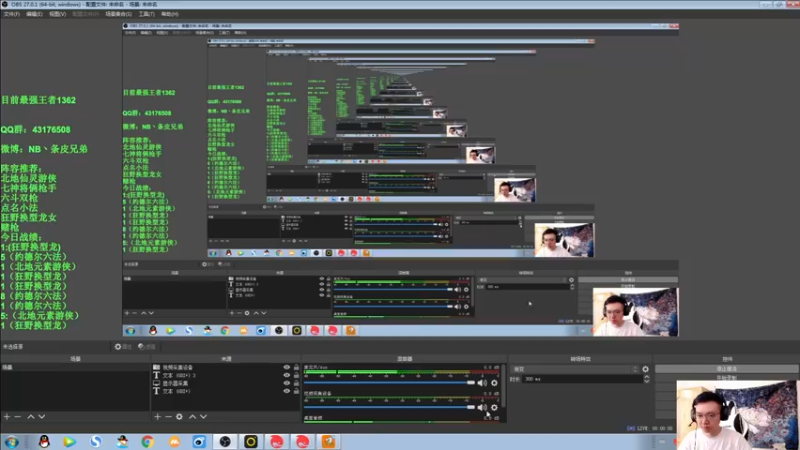Increase transition duration with up stepper
The width and height of the screenshot is (800, 450).
[646, 377]
